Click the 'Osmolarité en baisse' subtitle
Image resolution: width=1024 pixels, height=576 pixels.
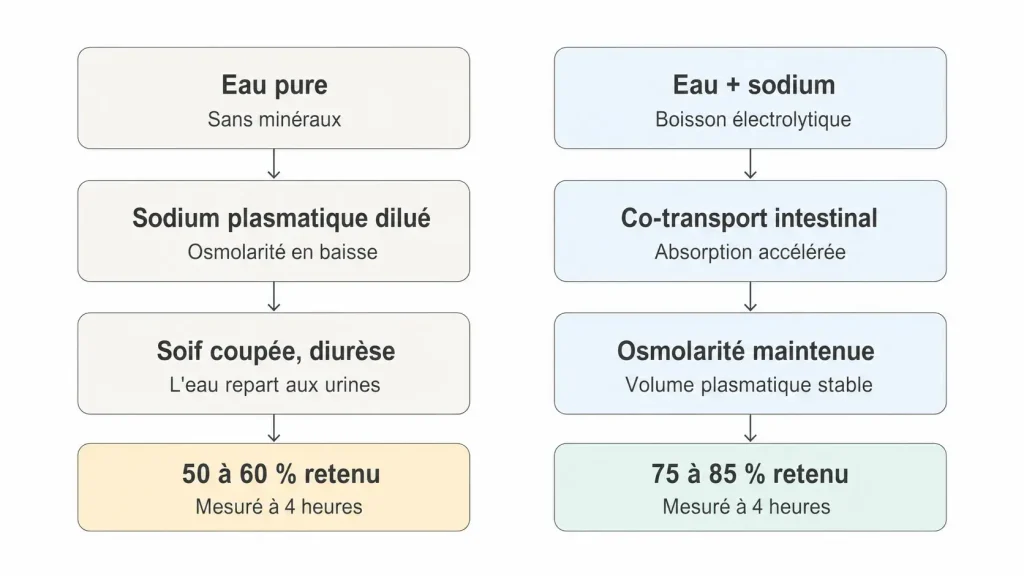(282, 252)
